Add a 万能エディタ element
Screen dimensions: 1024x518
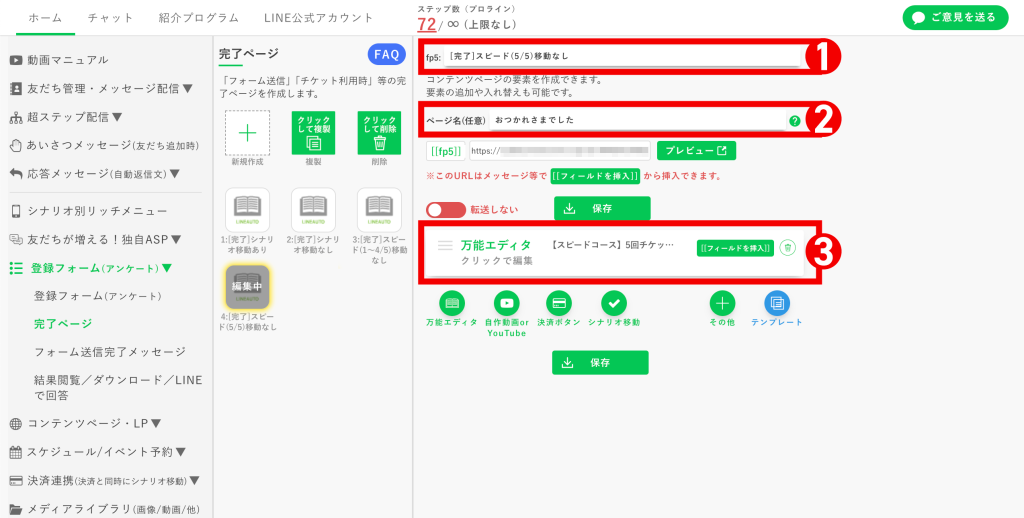click(452, 303)
